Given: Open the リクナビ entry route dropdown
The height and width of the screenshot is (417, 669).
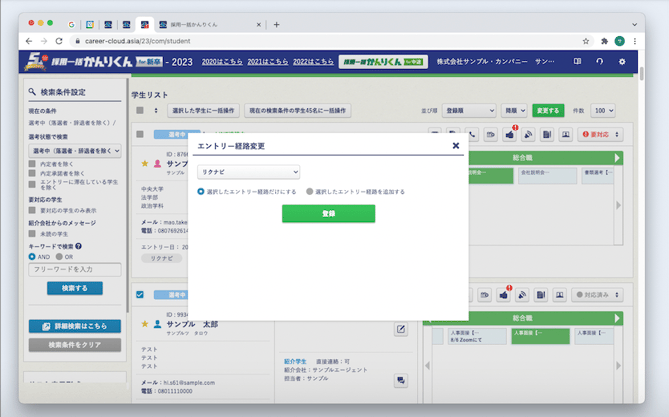Looking at the screenshot, I should (248, 172).
